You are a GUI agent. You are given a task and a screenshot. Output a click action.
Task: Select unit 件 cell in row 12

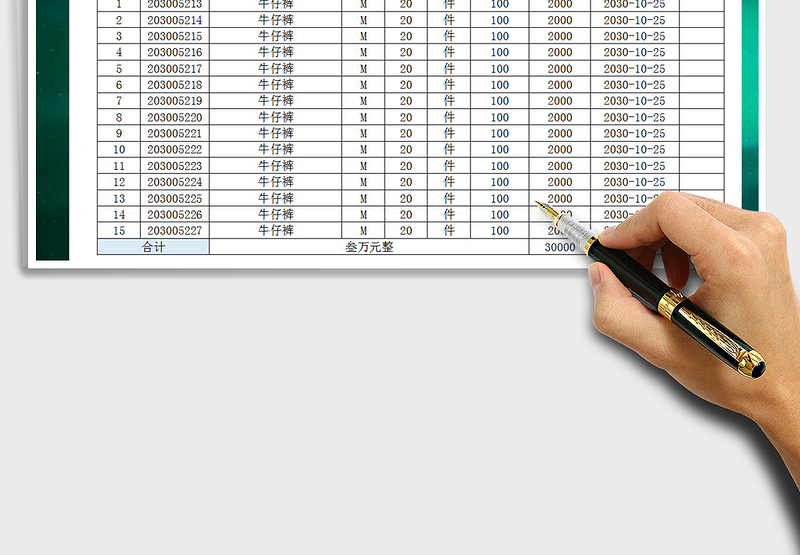[449, 182]
